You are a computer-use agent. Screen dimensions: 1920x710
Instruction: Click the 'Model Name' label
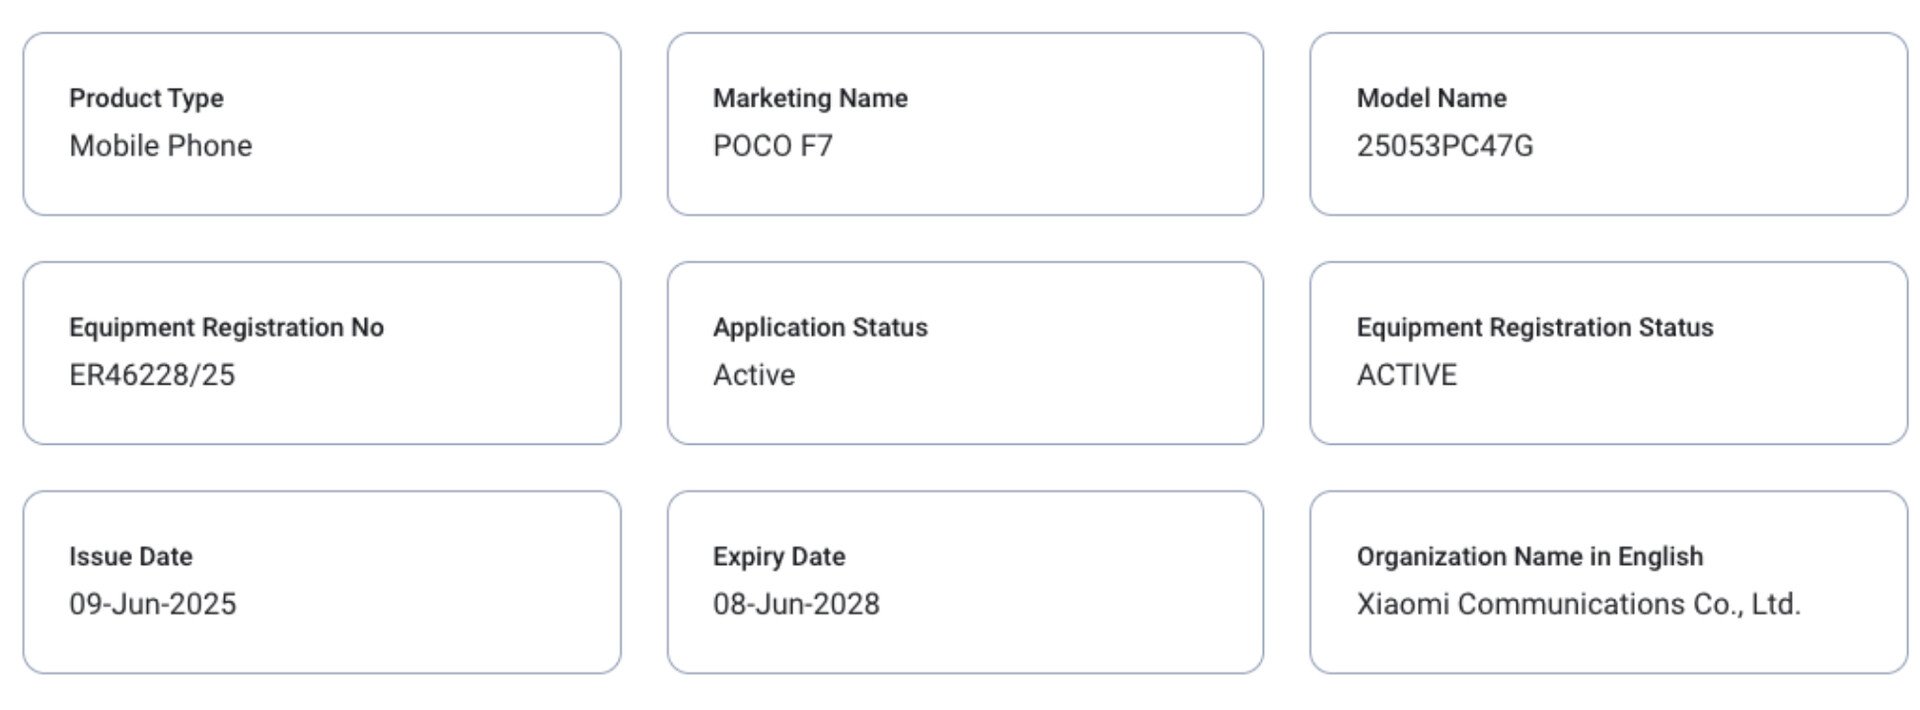[1431, 98]
